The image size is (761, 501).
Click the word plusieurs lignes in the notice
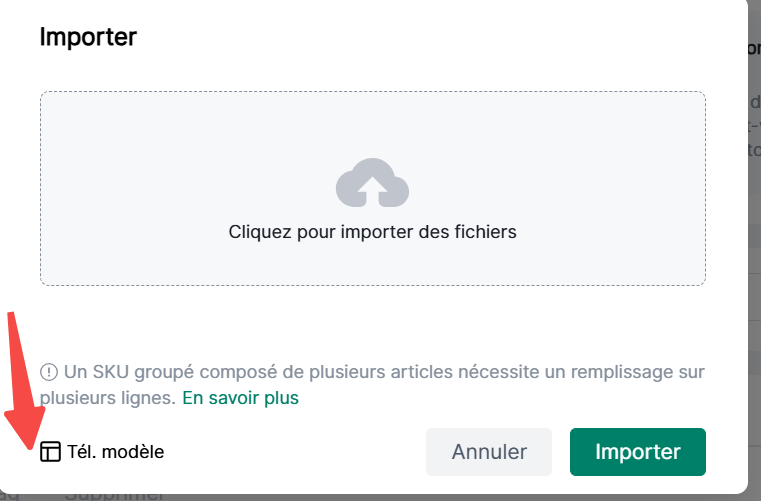(107, 398)
